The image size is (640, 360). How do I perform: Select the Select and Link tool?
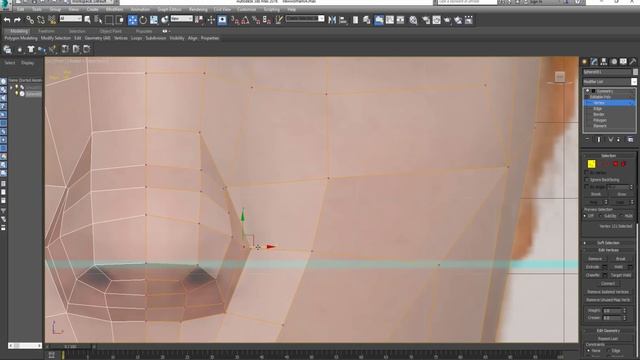click(30, 20)
